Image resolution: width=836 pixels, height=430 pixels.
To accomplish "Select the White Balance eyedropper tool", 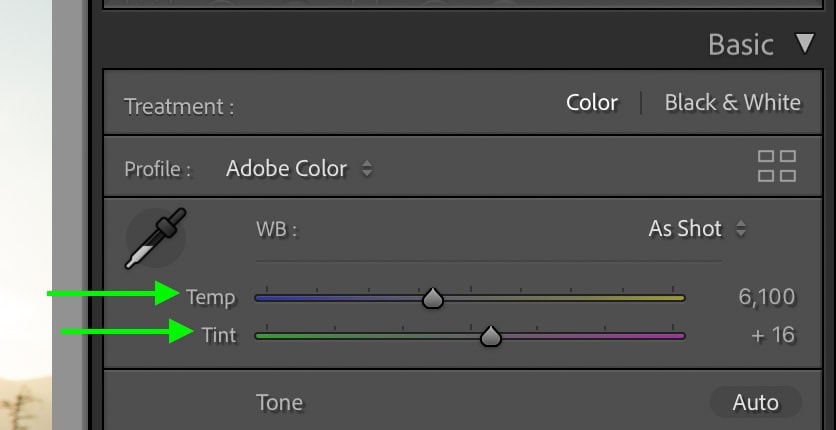I will tap(156, 238).
